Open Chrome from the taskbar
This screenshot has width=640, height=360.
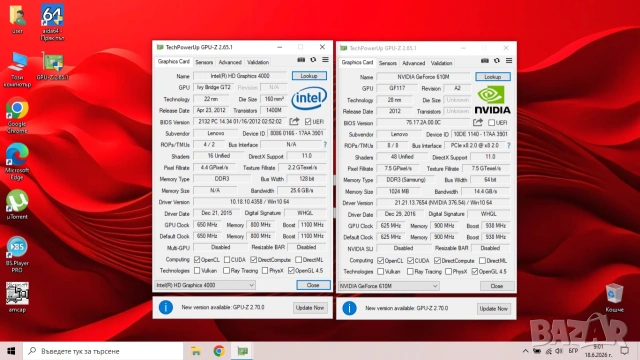point(219,351)
